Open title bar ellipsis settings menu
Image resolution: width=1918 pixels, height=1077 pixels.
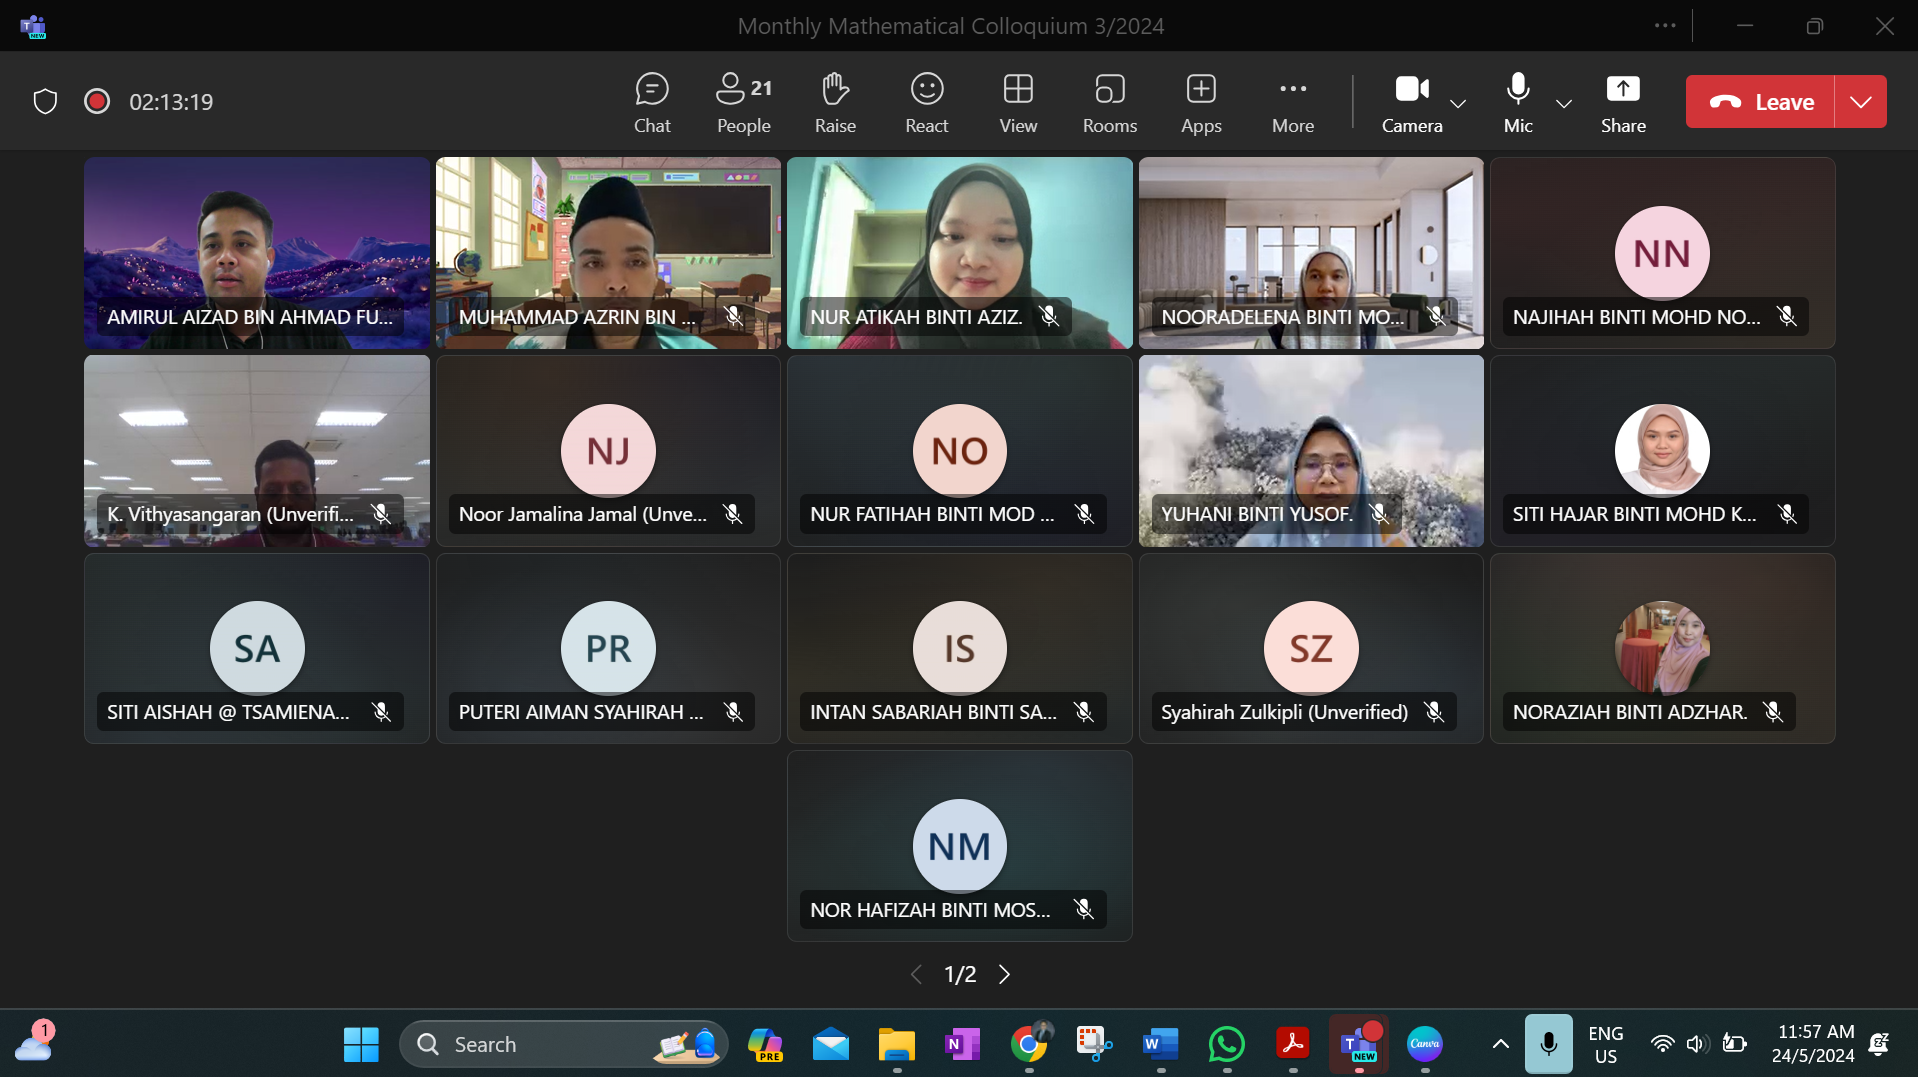tap(1665, 26)
